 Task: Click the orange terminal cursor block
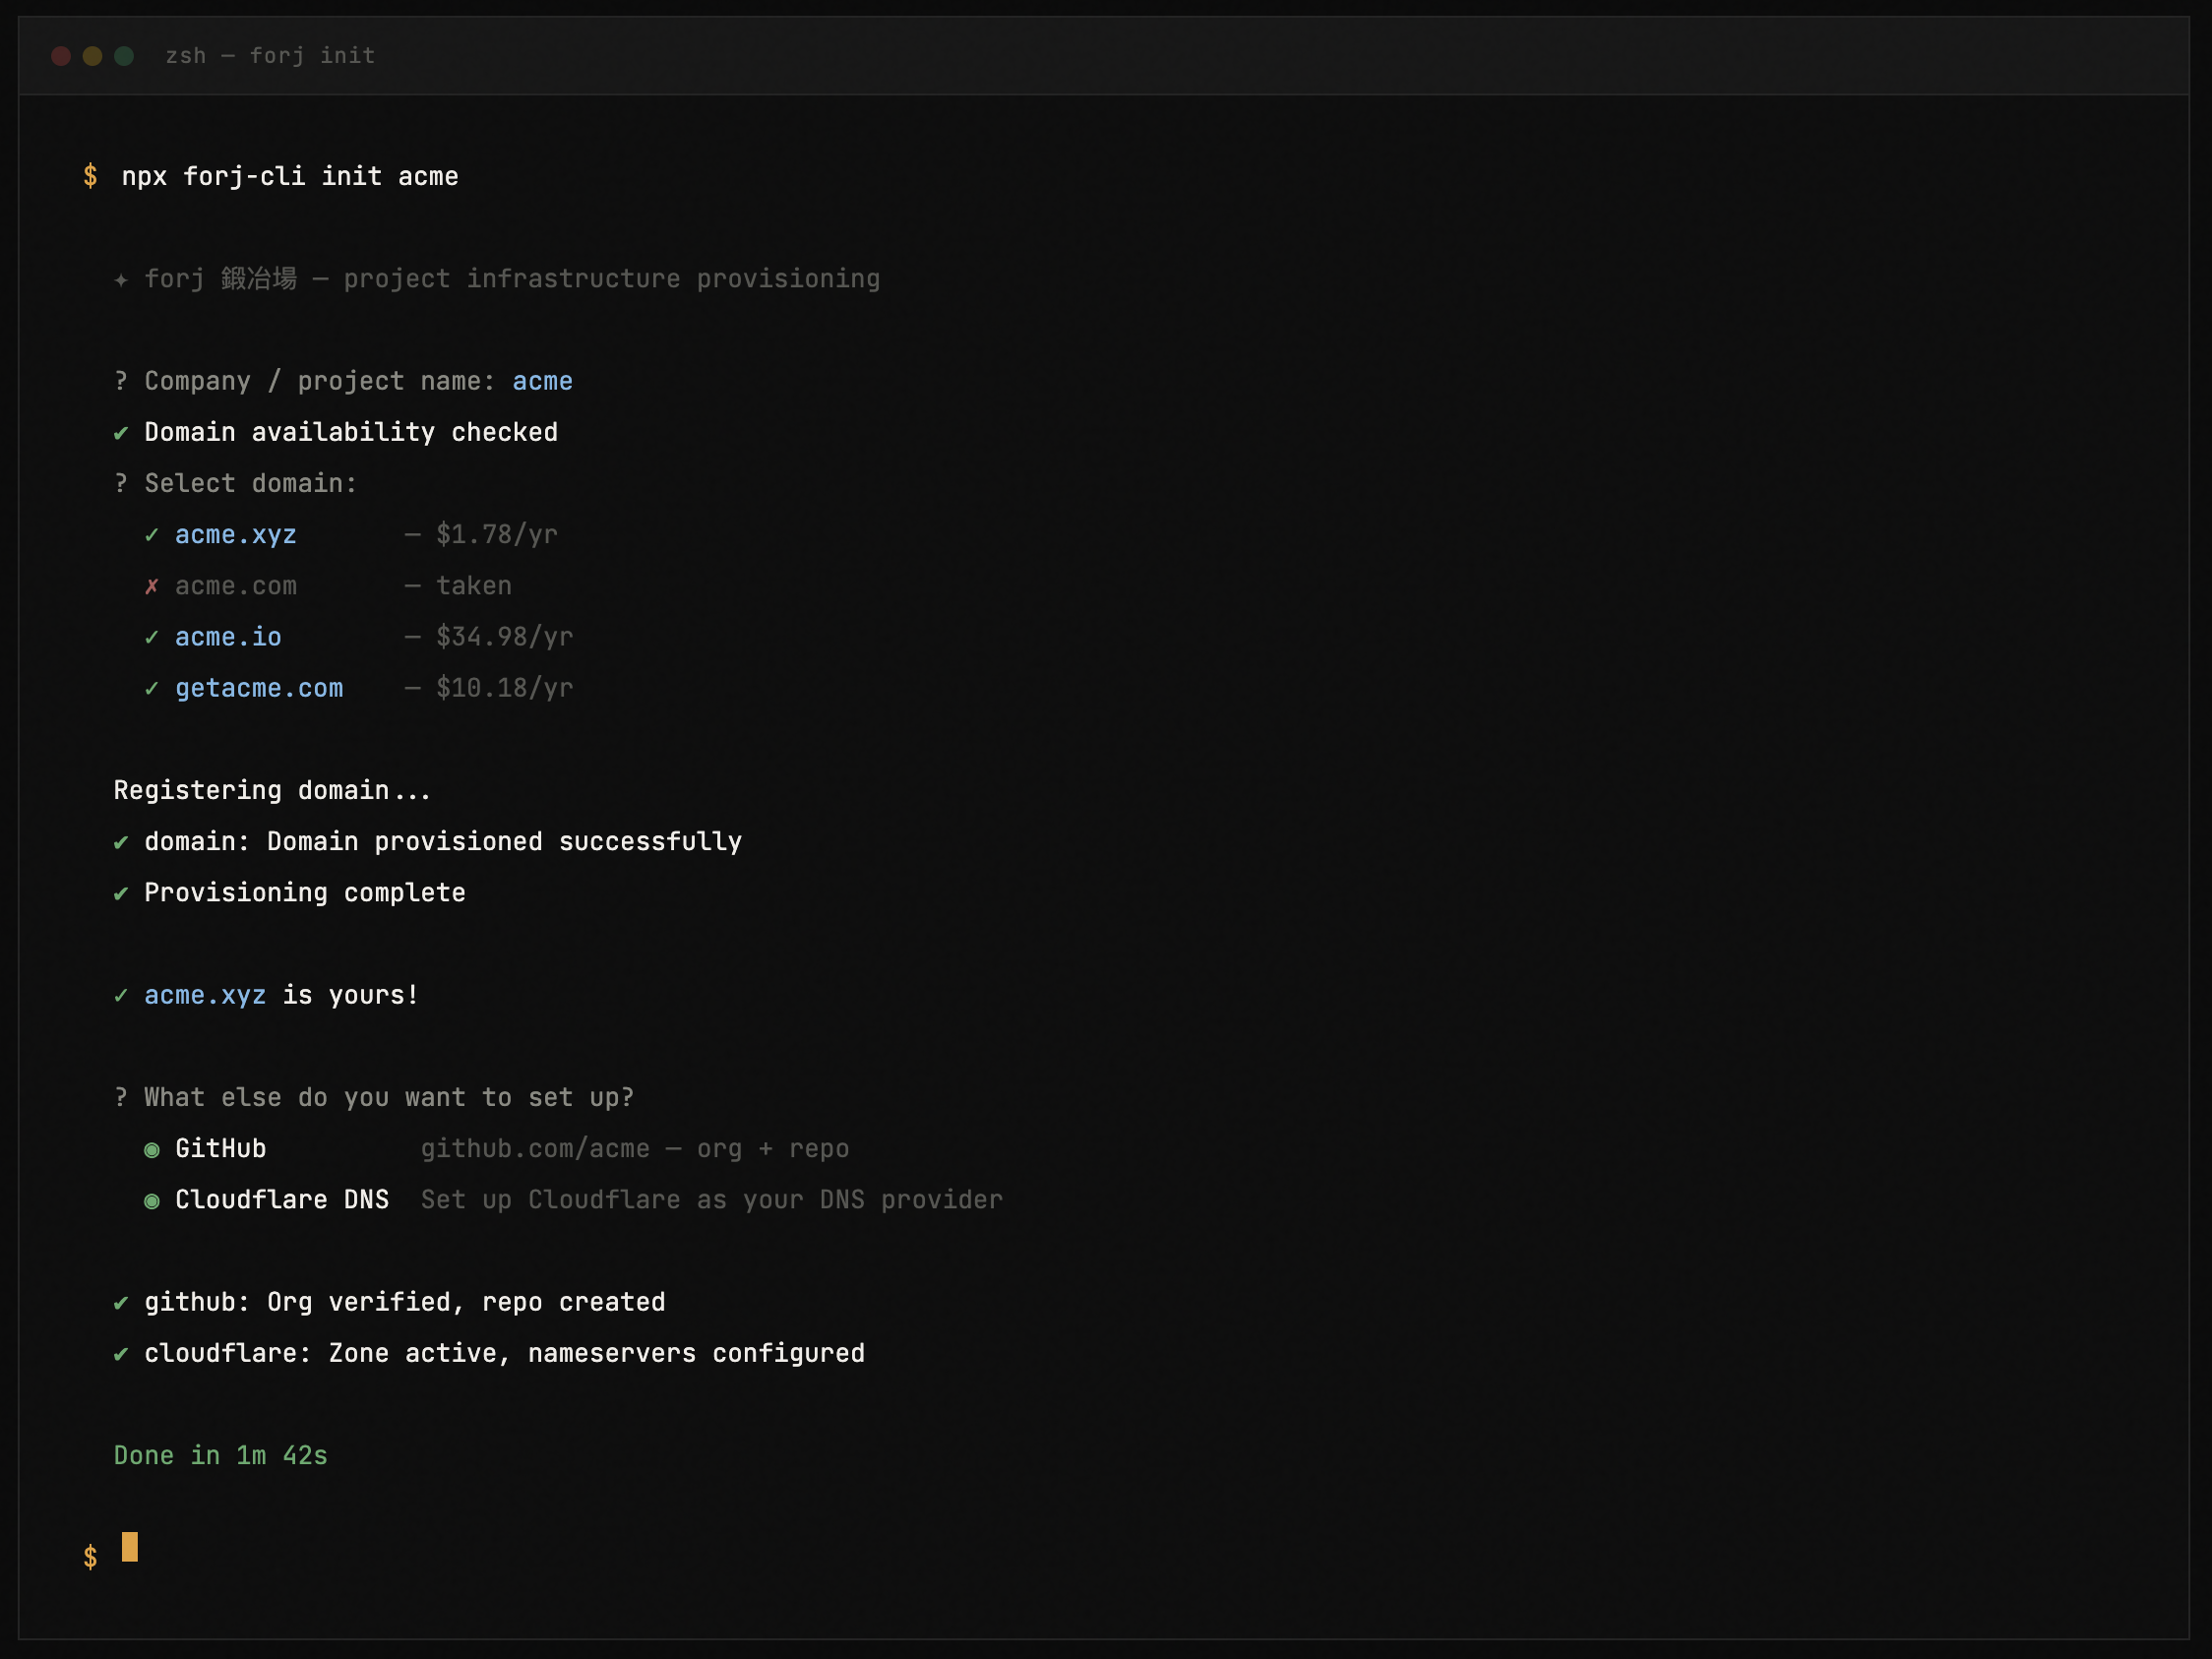130,1546
